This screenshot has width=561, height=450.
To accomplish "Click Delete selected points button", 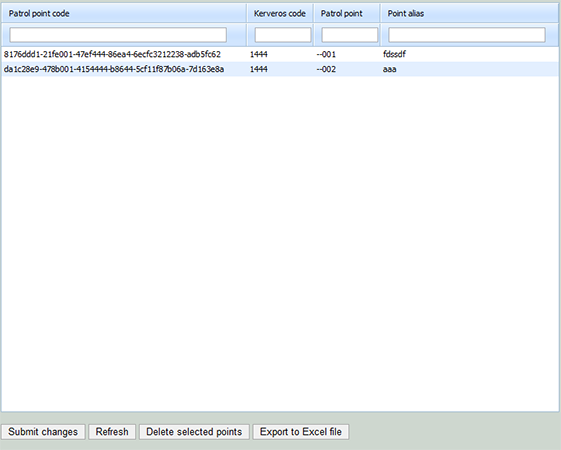I will tap(194, 432).
